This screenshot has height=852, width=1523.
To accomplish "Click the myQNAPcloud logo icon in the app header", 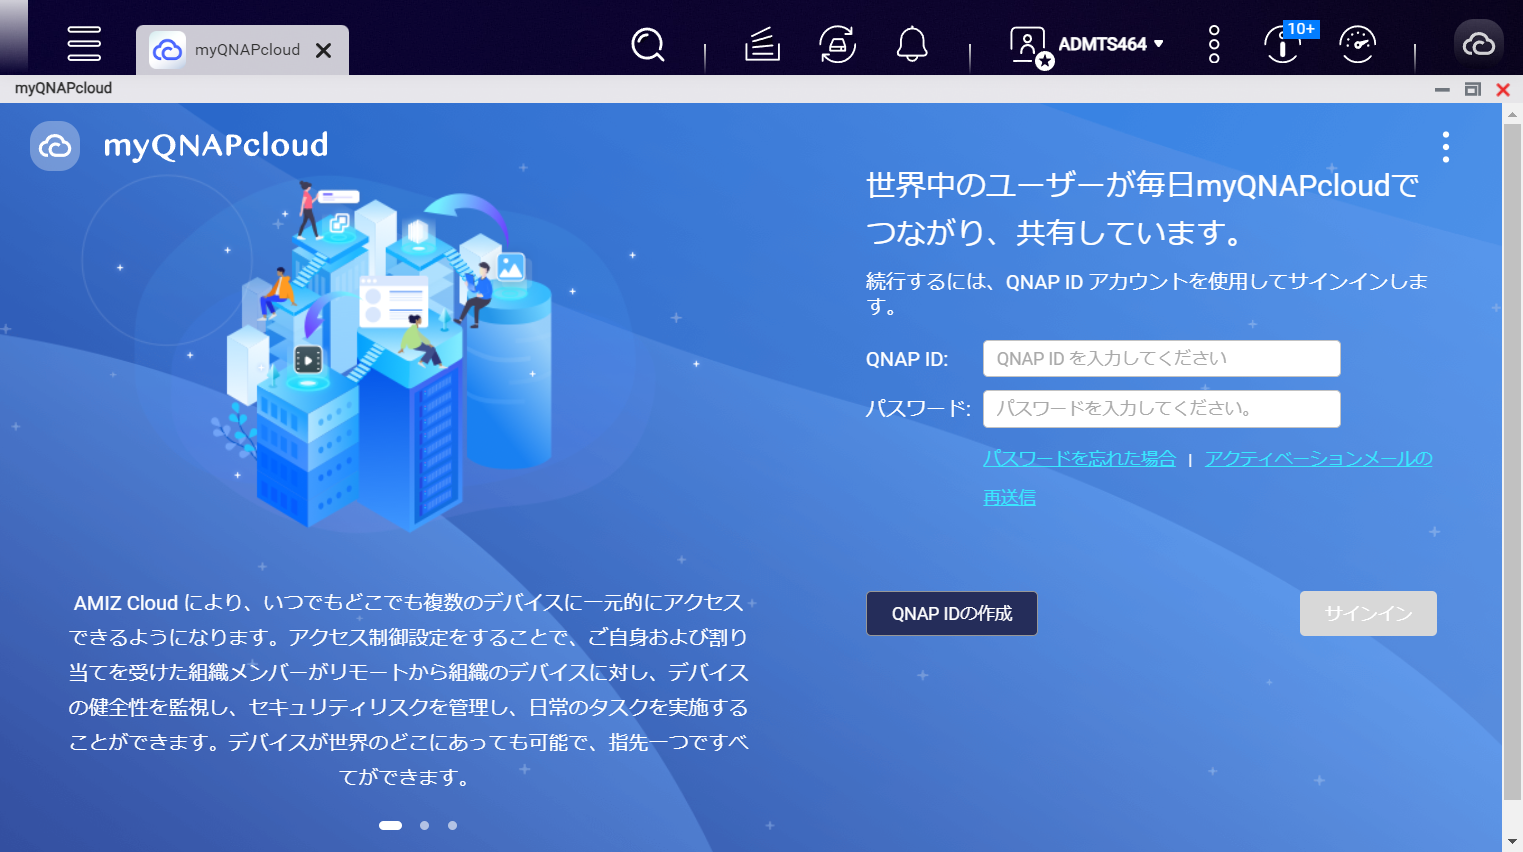I will [x=55, y=146].
